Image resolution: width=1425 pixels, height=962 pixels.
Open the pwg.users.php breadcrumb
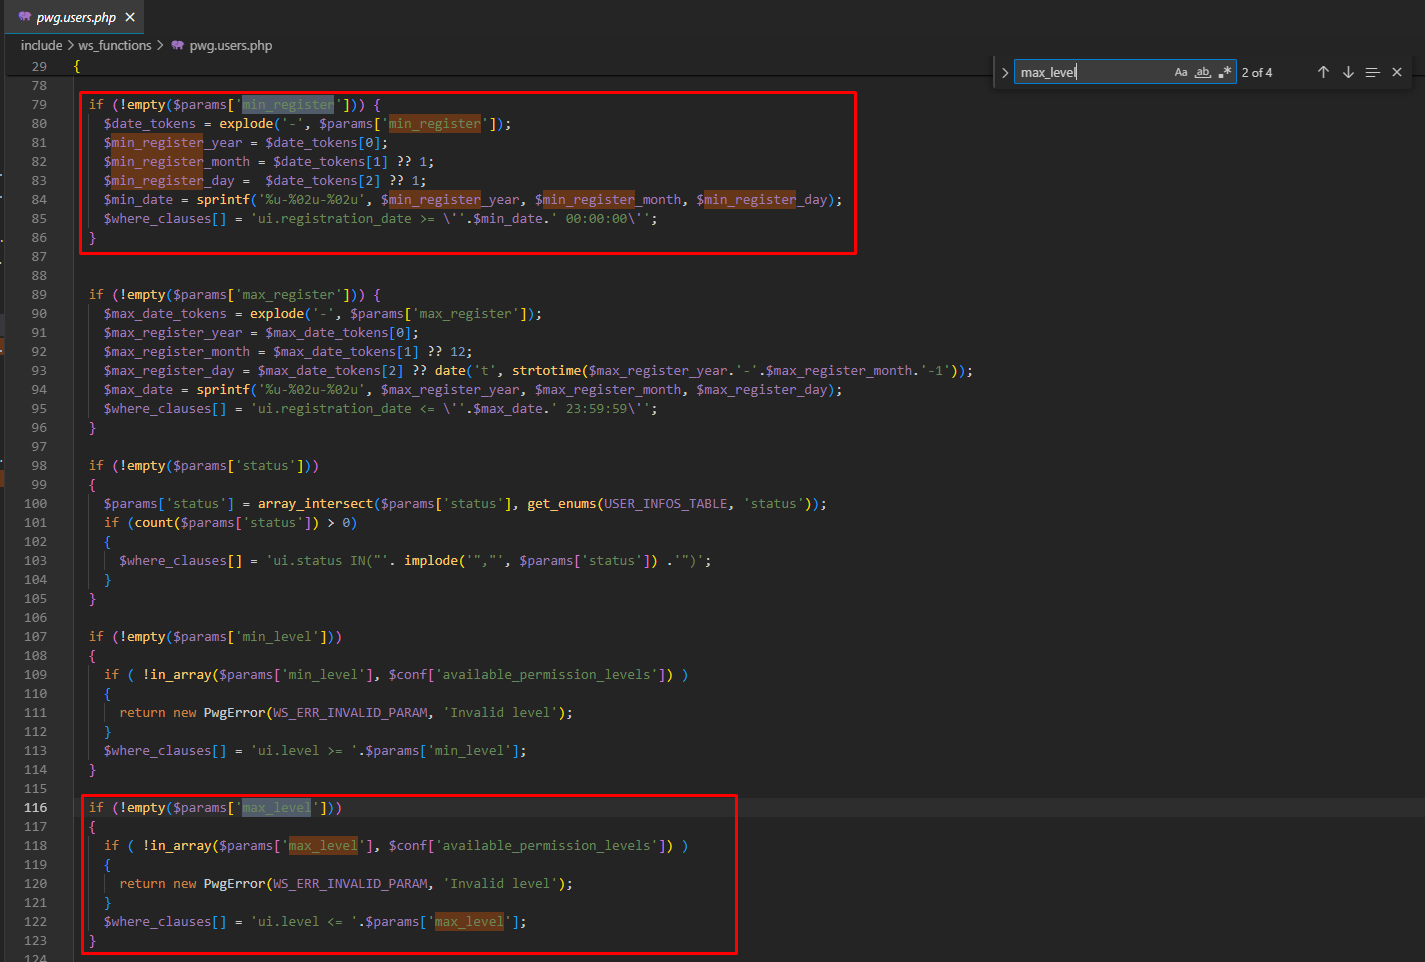point(231,45)
